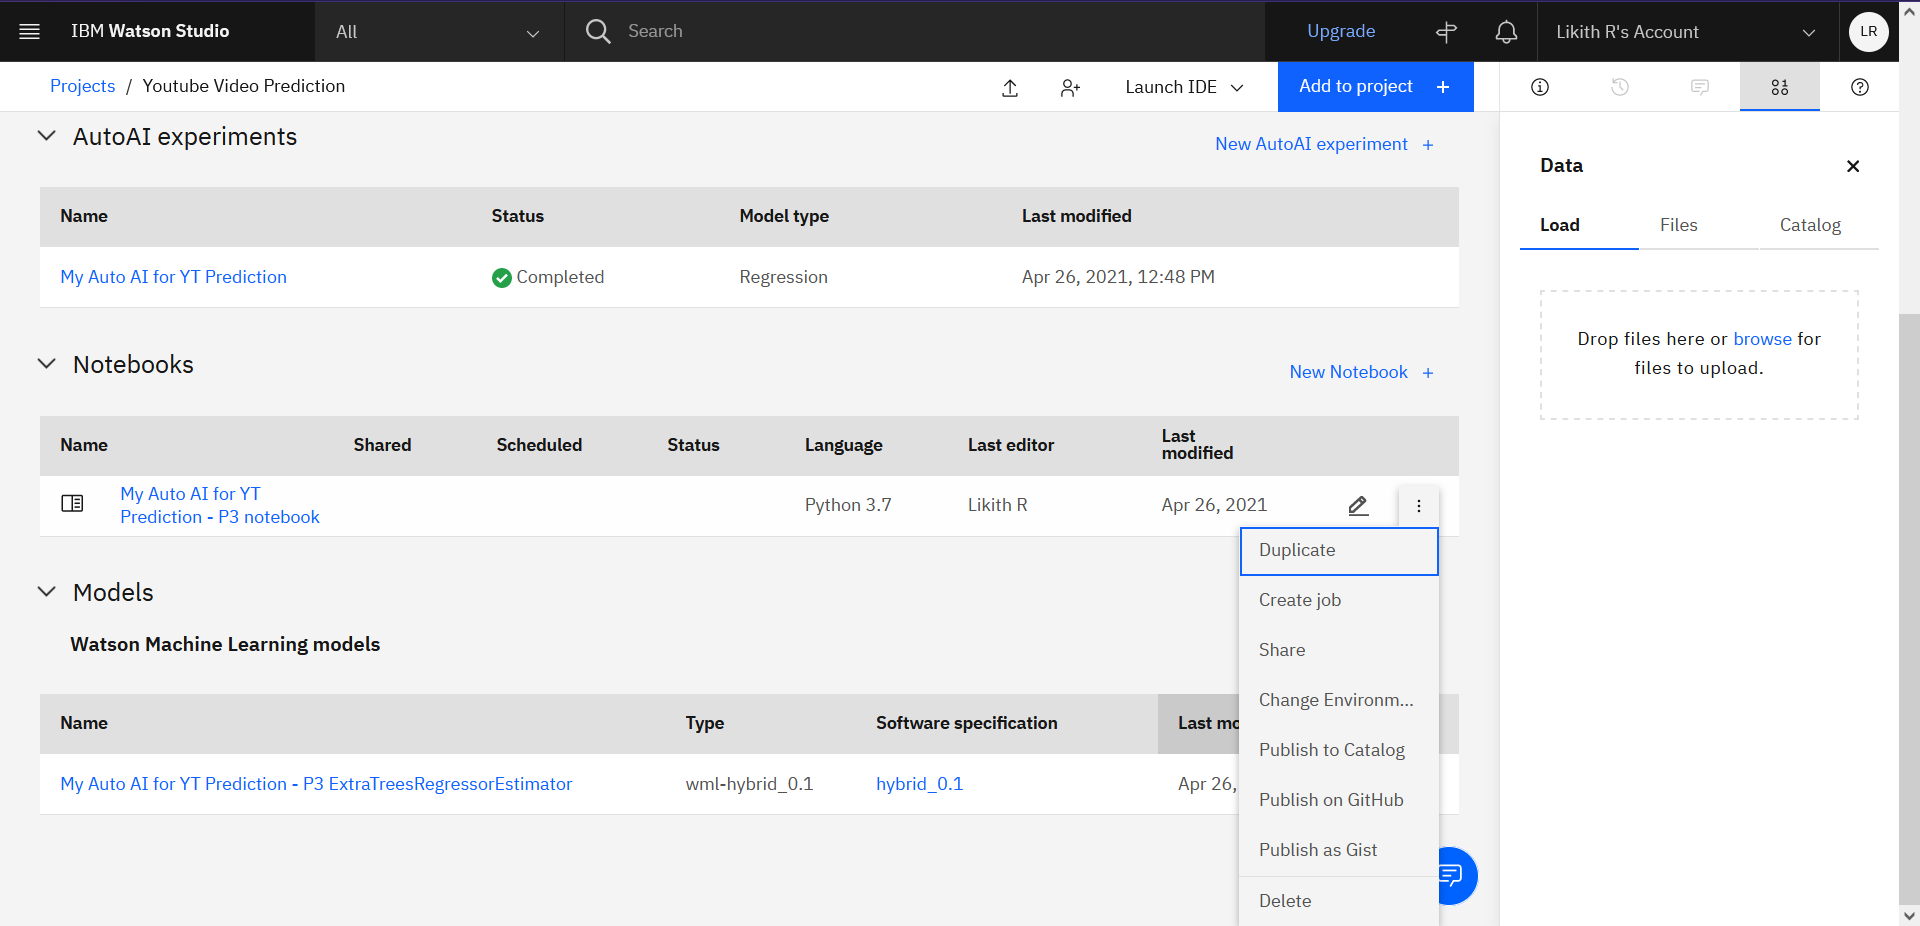Click the export project upload icon
1920x926 pixels.
pos(1010,87)
